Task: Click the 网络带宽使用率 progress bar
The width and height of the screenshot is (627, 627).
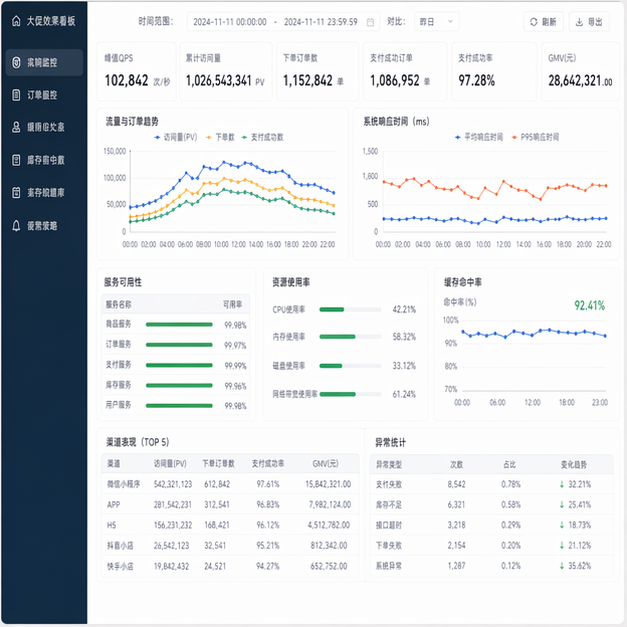Action: click(350, 394)
